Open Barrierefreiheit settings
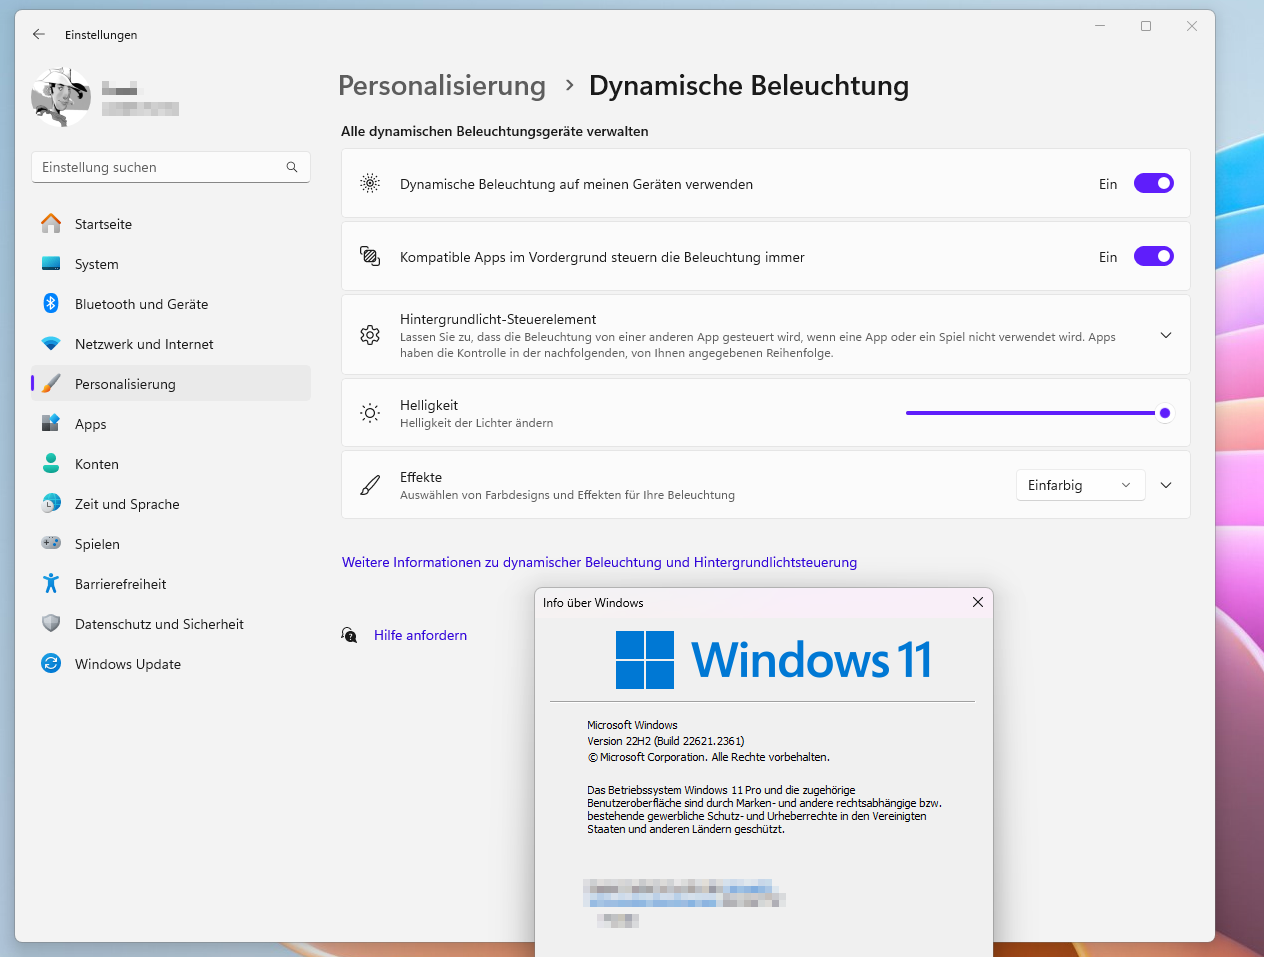Image resolution: width=1264 pixels, height=957 pixels. pos(171,584)
